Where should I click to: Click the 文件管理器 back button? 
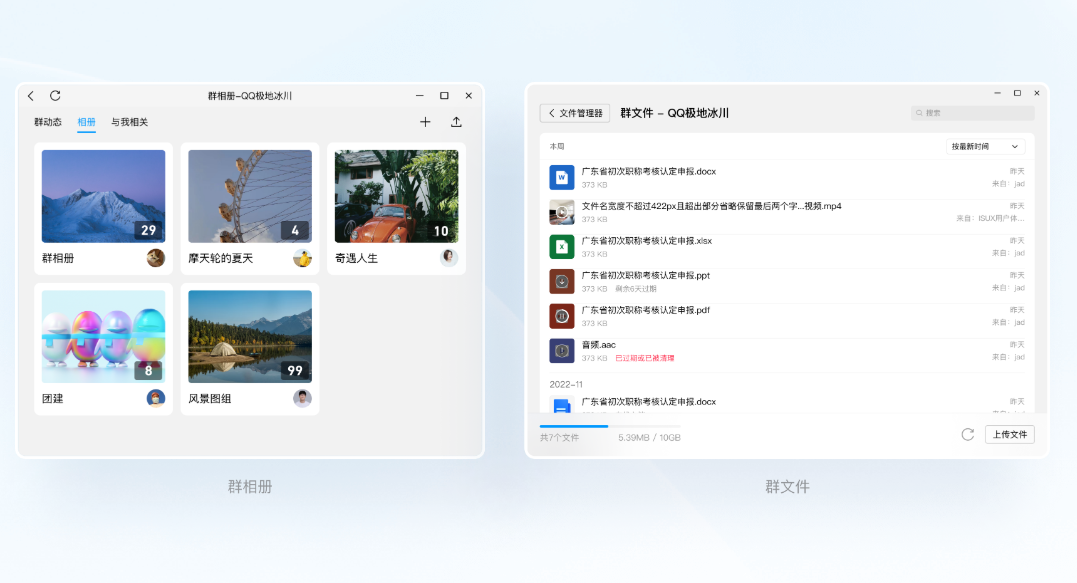coord(575,113)
